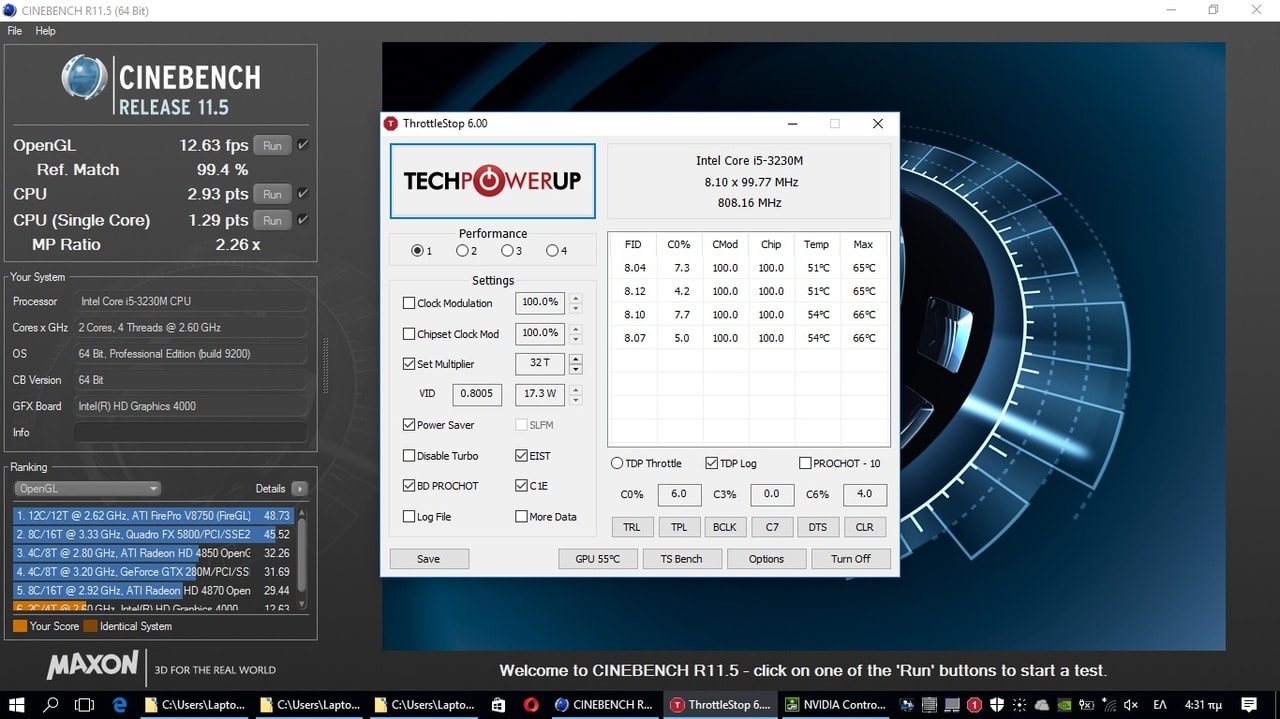Click the CLR button to reset

tap(865, 527)
